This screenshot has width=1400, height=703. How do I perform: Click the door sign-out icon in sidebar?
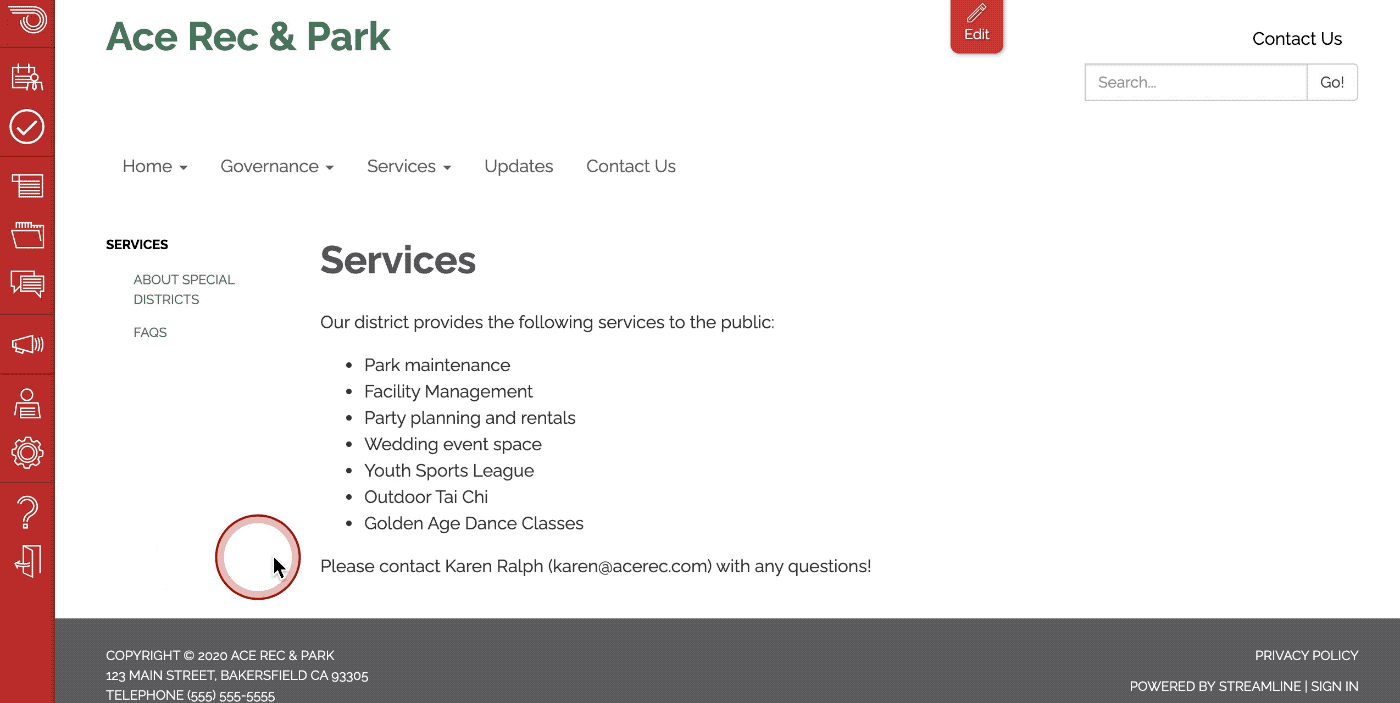[x=28, y=561]
